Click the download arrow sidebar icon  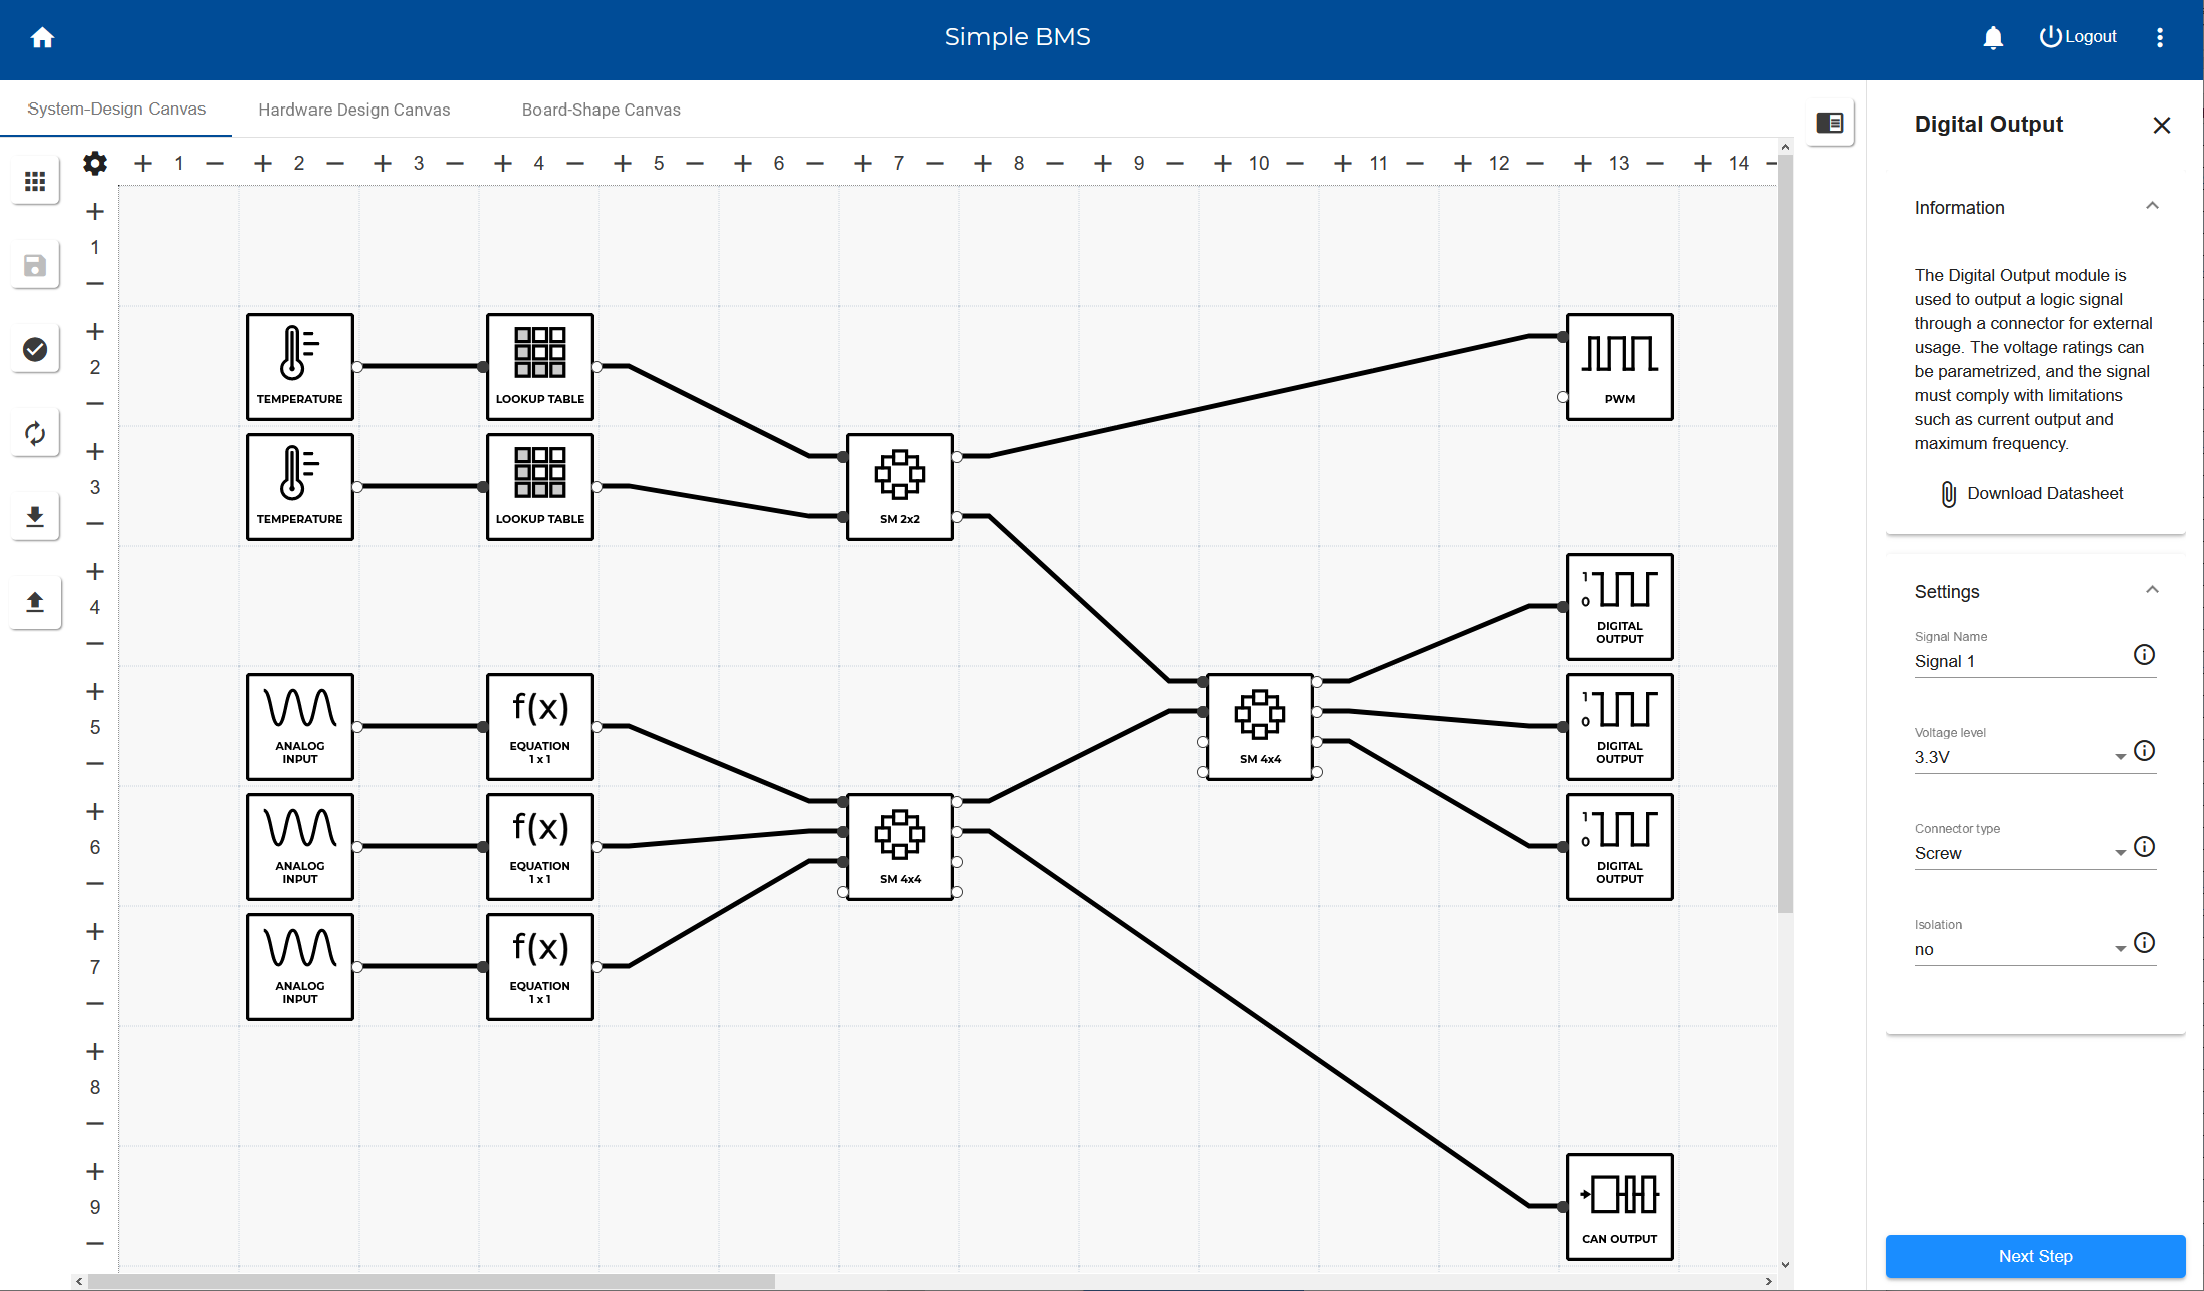tap(35, 516)
